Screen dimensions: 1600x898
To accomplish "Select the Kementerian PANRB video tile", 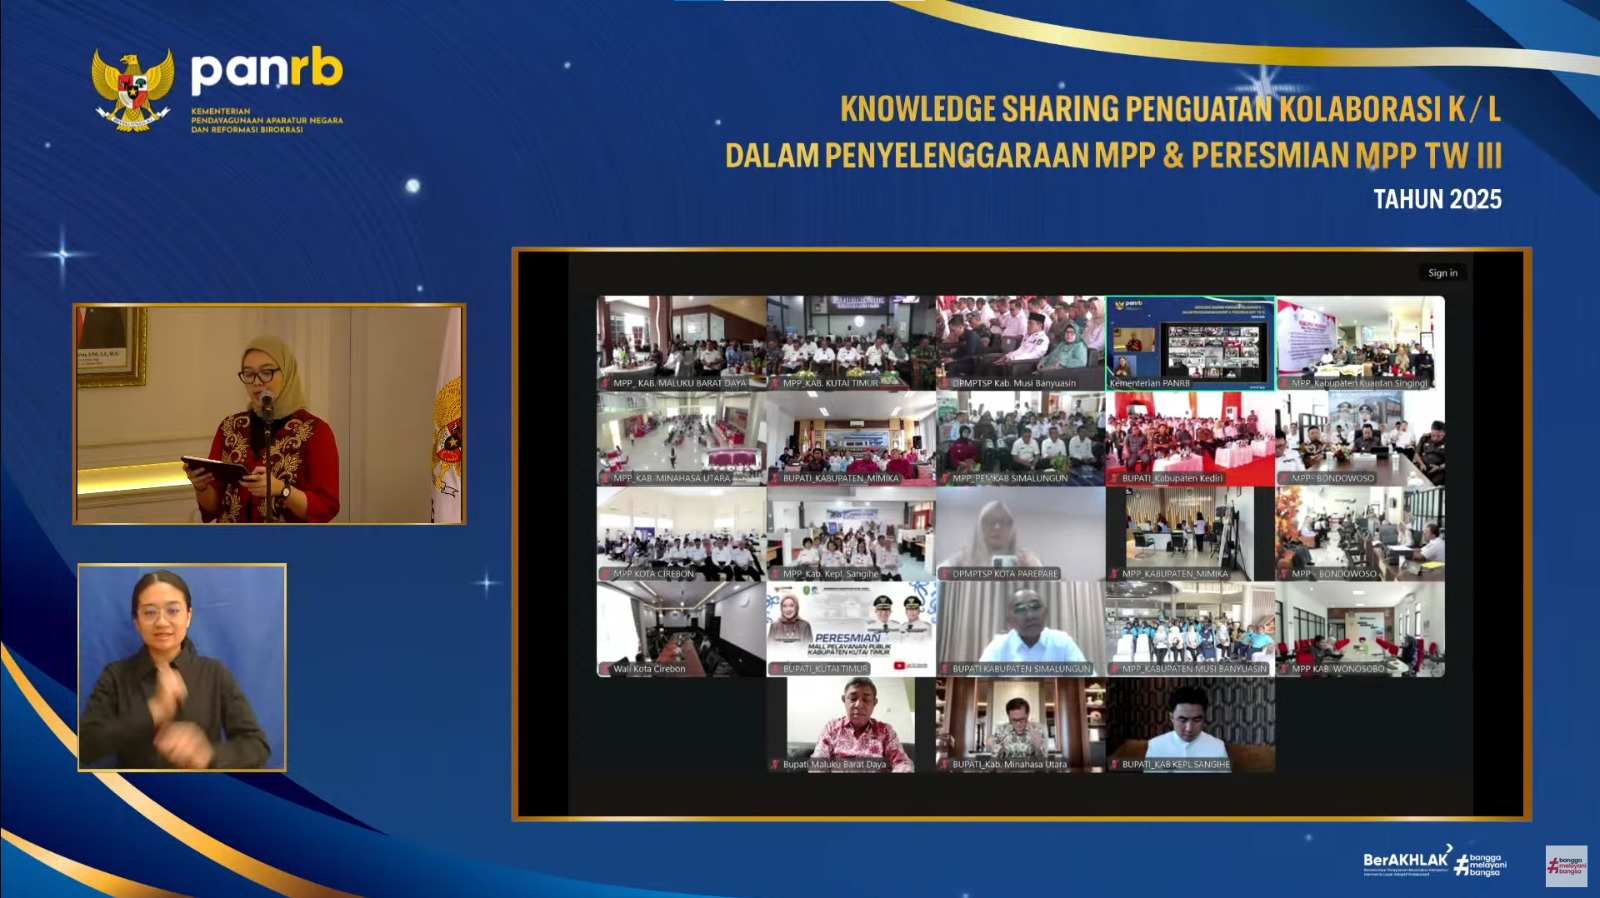I will point(1190,342).
